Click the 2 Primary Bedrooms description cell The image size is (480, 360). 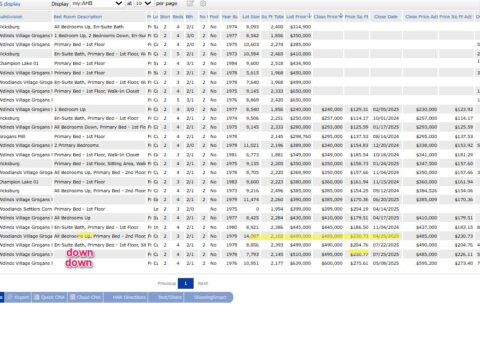(76, 145)
